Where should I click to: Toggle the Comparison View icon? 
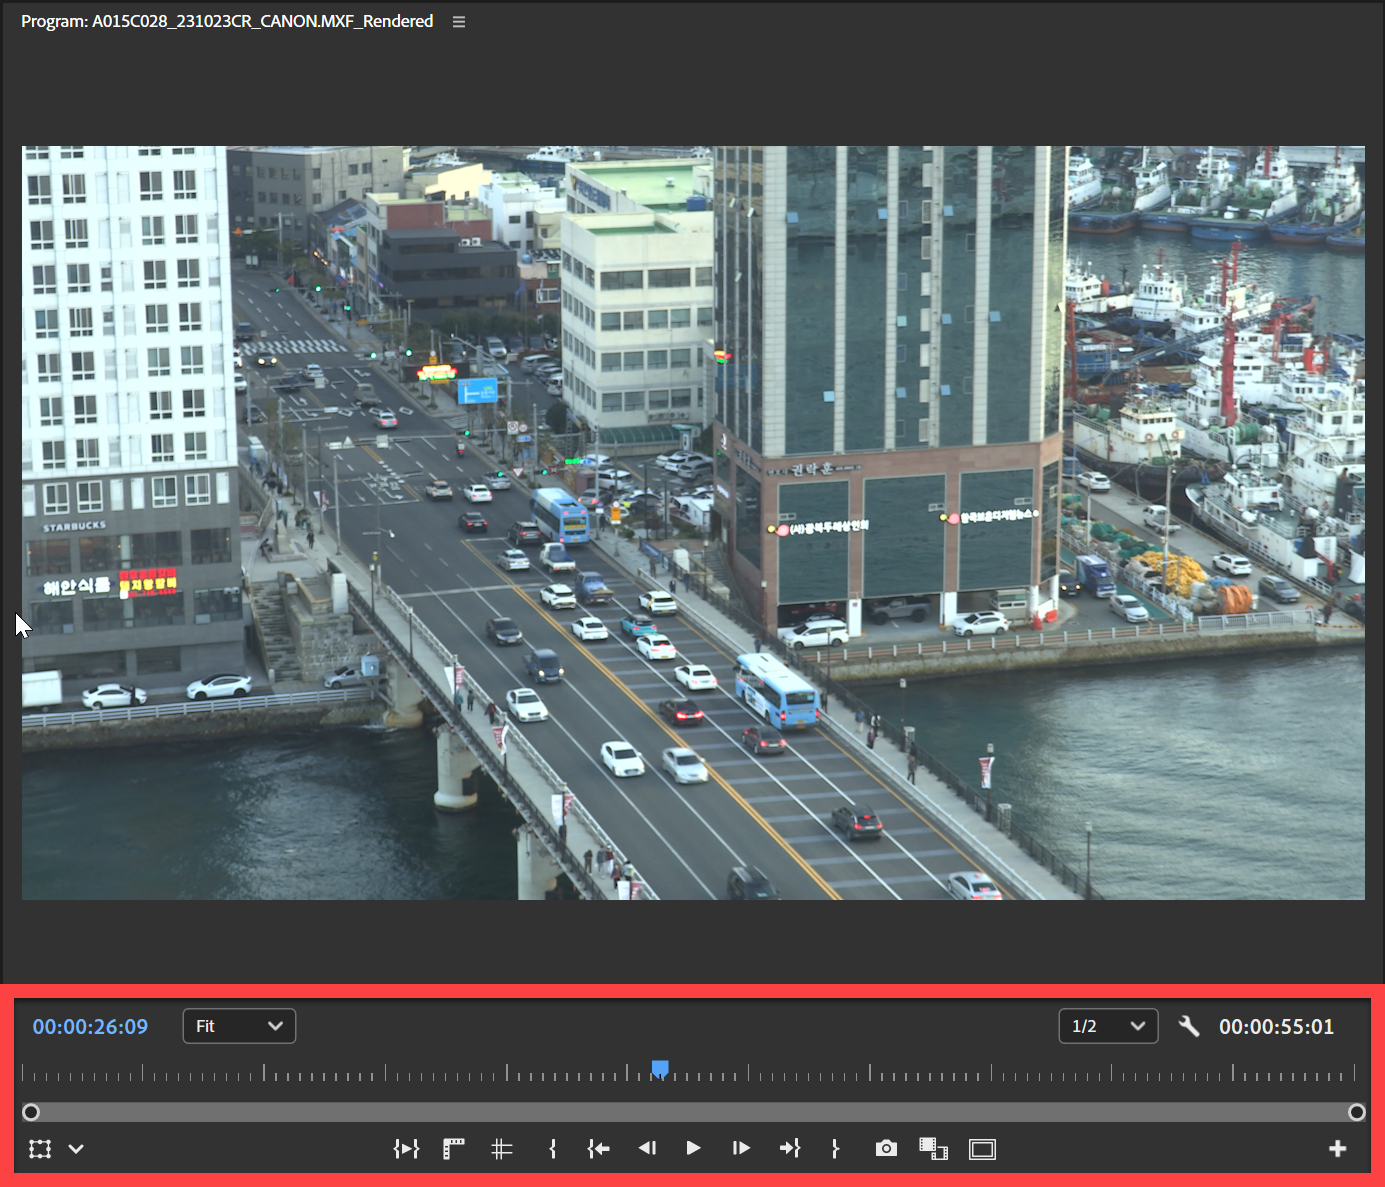click(x=982, y=1148)
